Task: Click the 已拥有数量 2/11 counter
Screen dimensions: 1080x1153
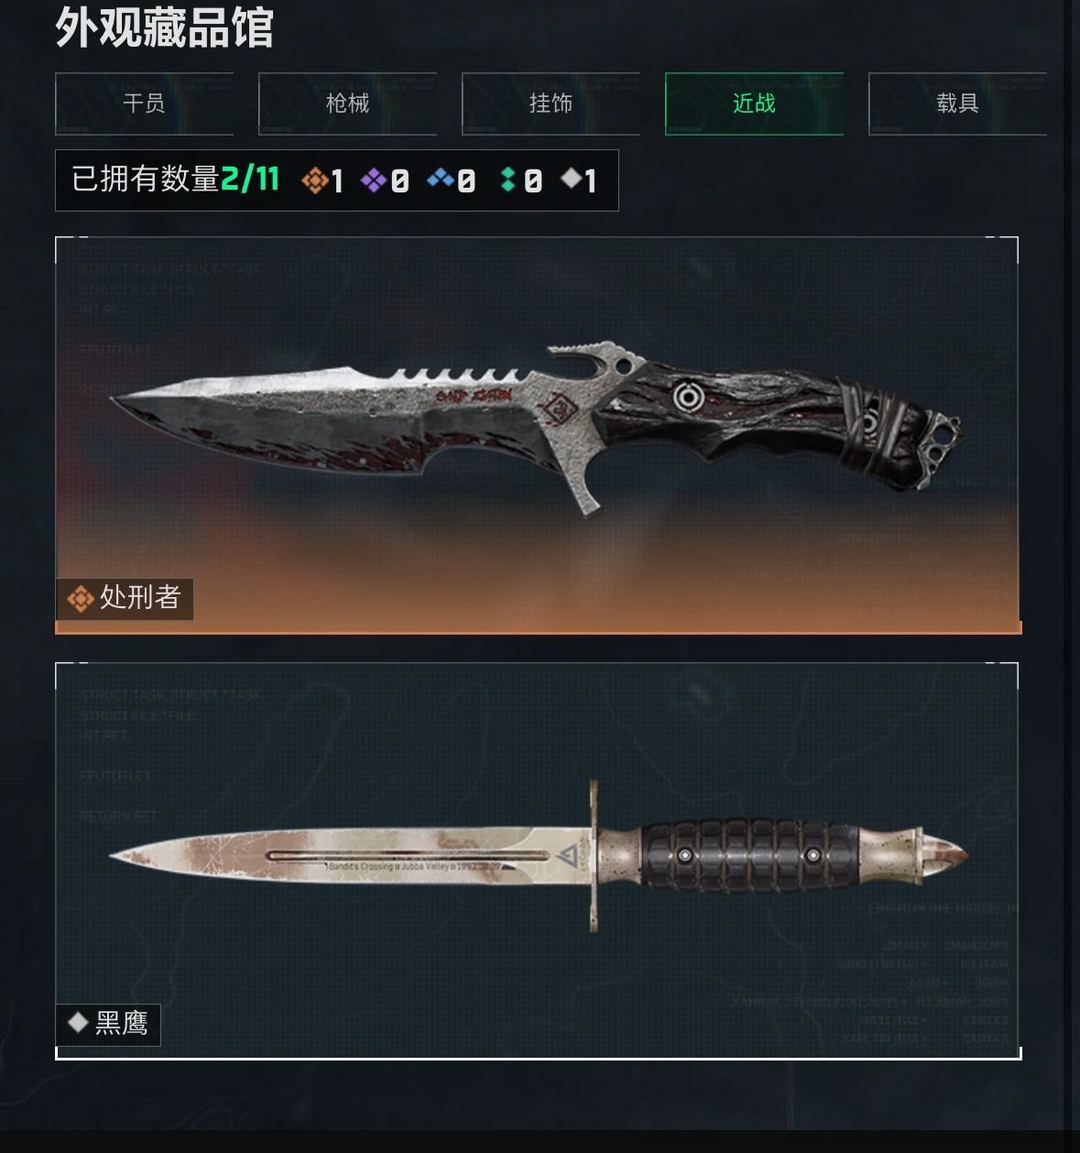Action: pos(175,179)
